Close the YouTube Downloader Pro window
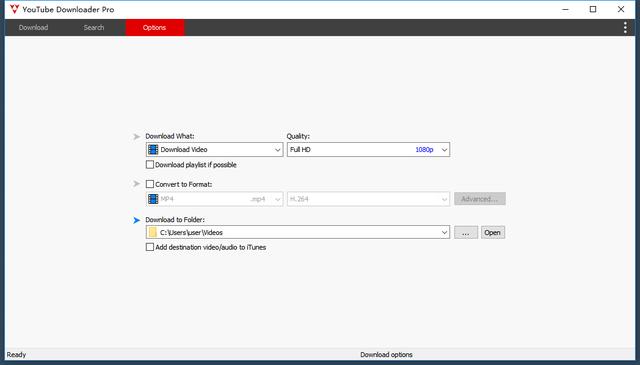 tap(621, 9)
